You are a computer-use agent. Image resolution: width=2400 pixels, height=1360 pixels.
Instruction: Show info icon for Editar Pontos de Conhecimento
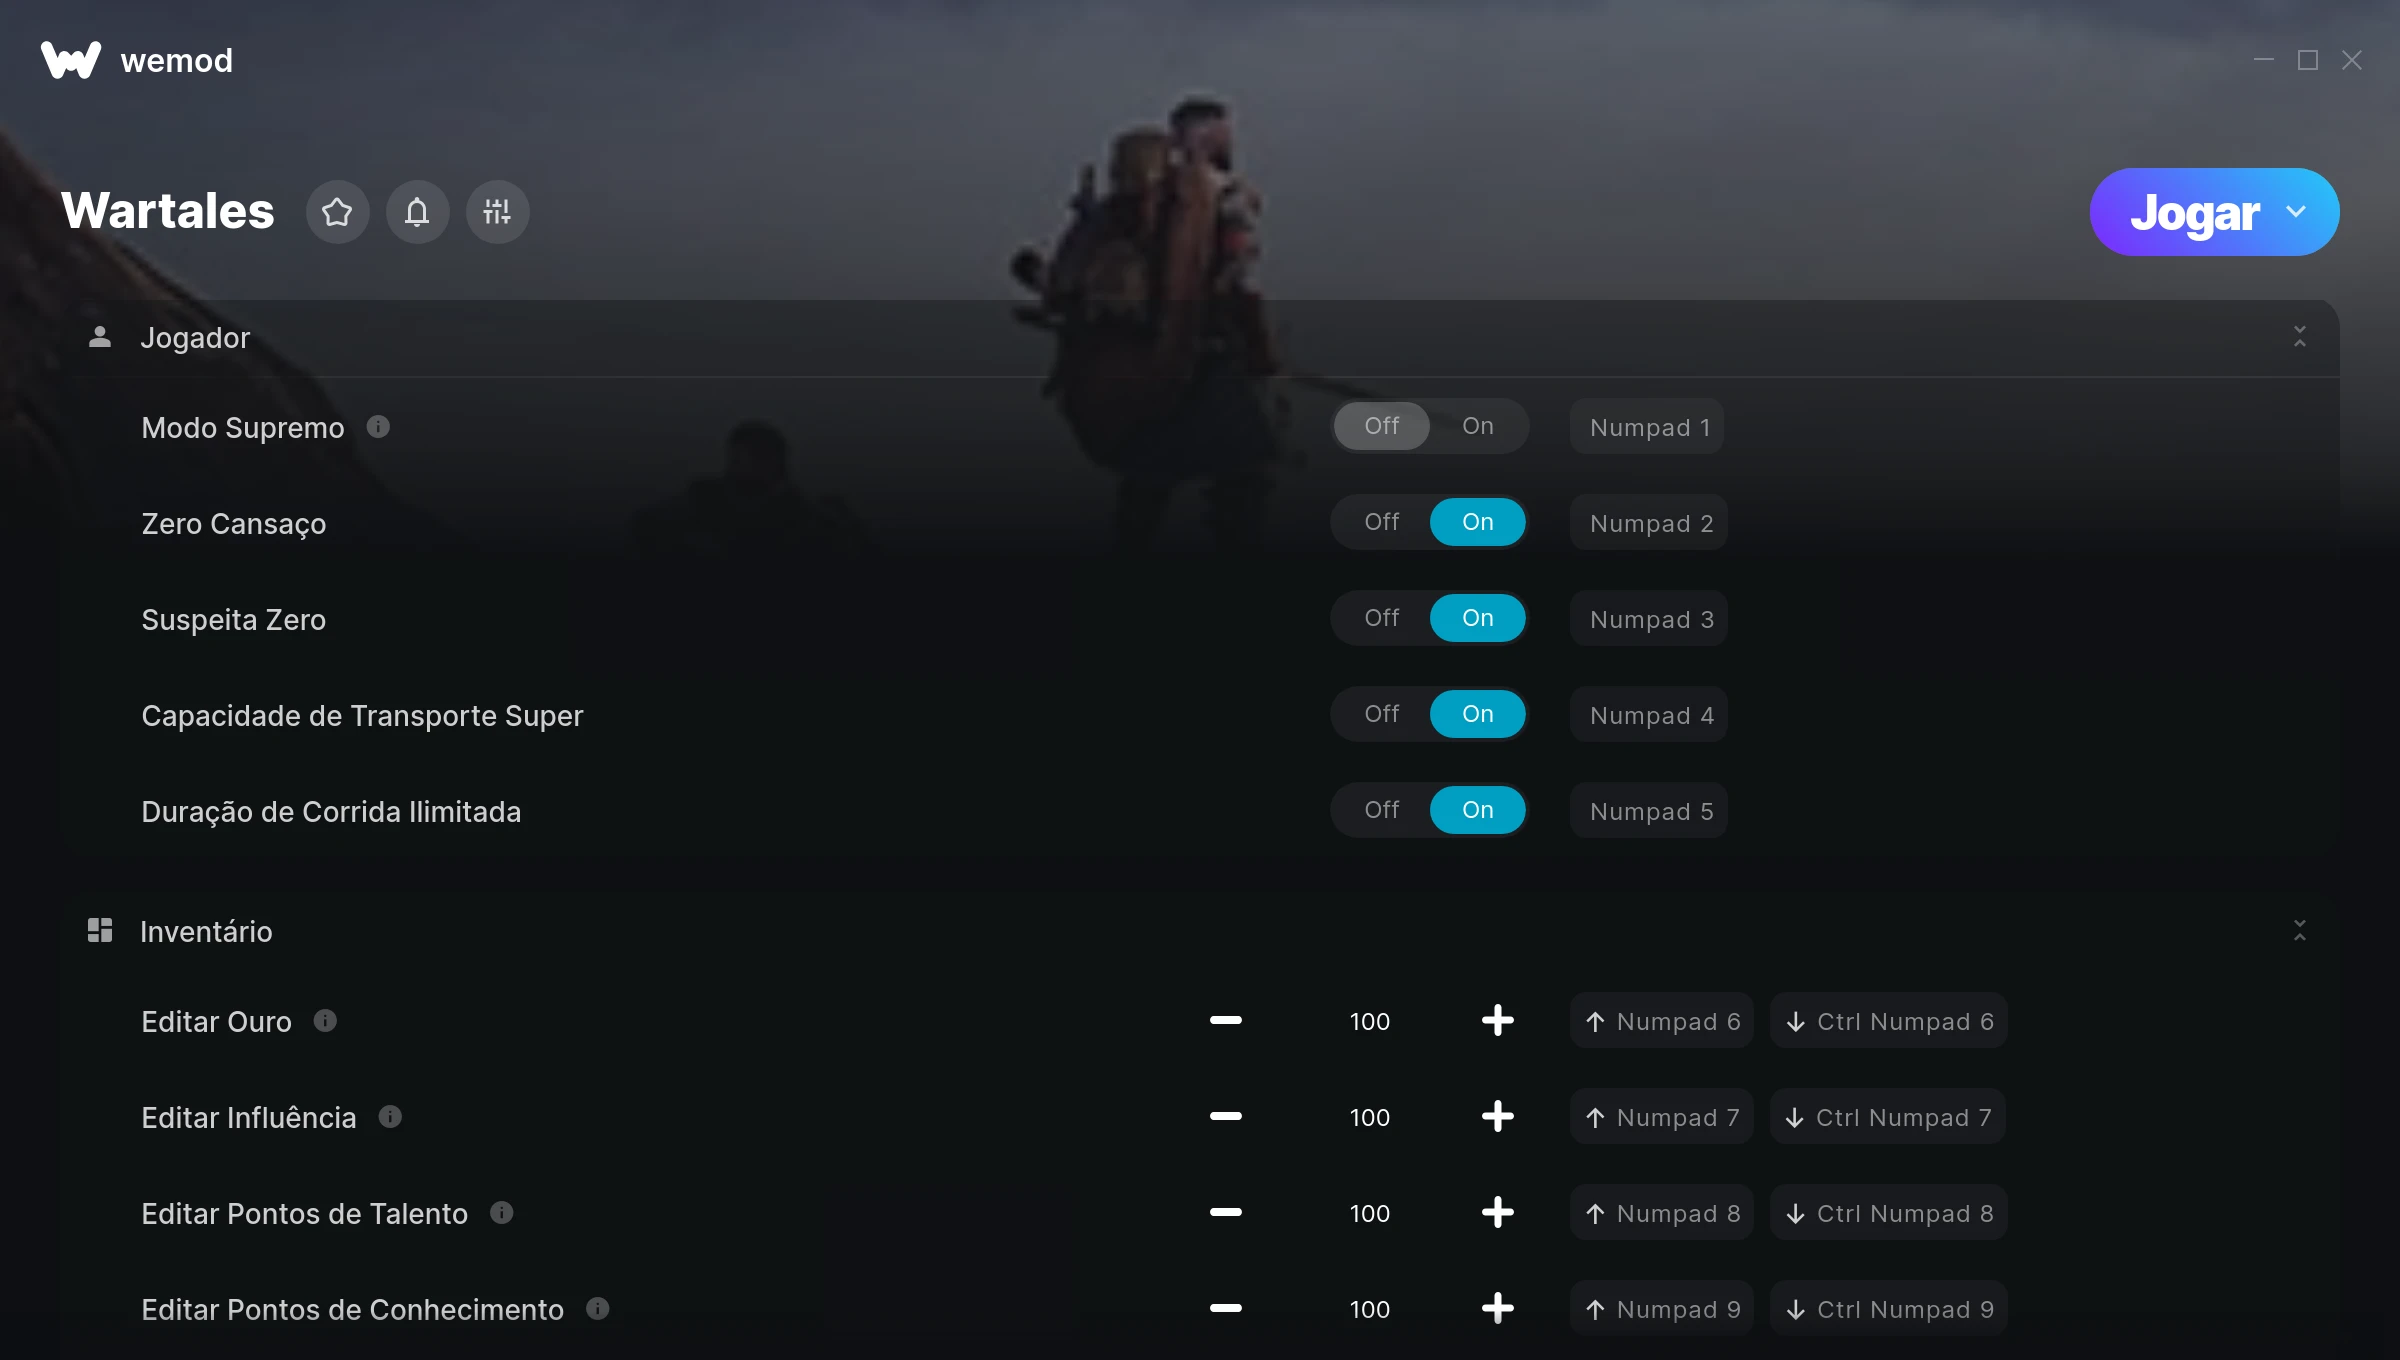coord(598,1309)
